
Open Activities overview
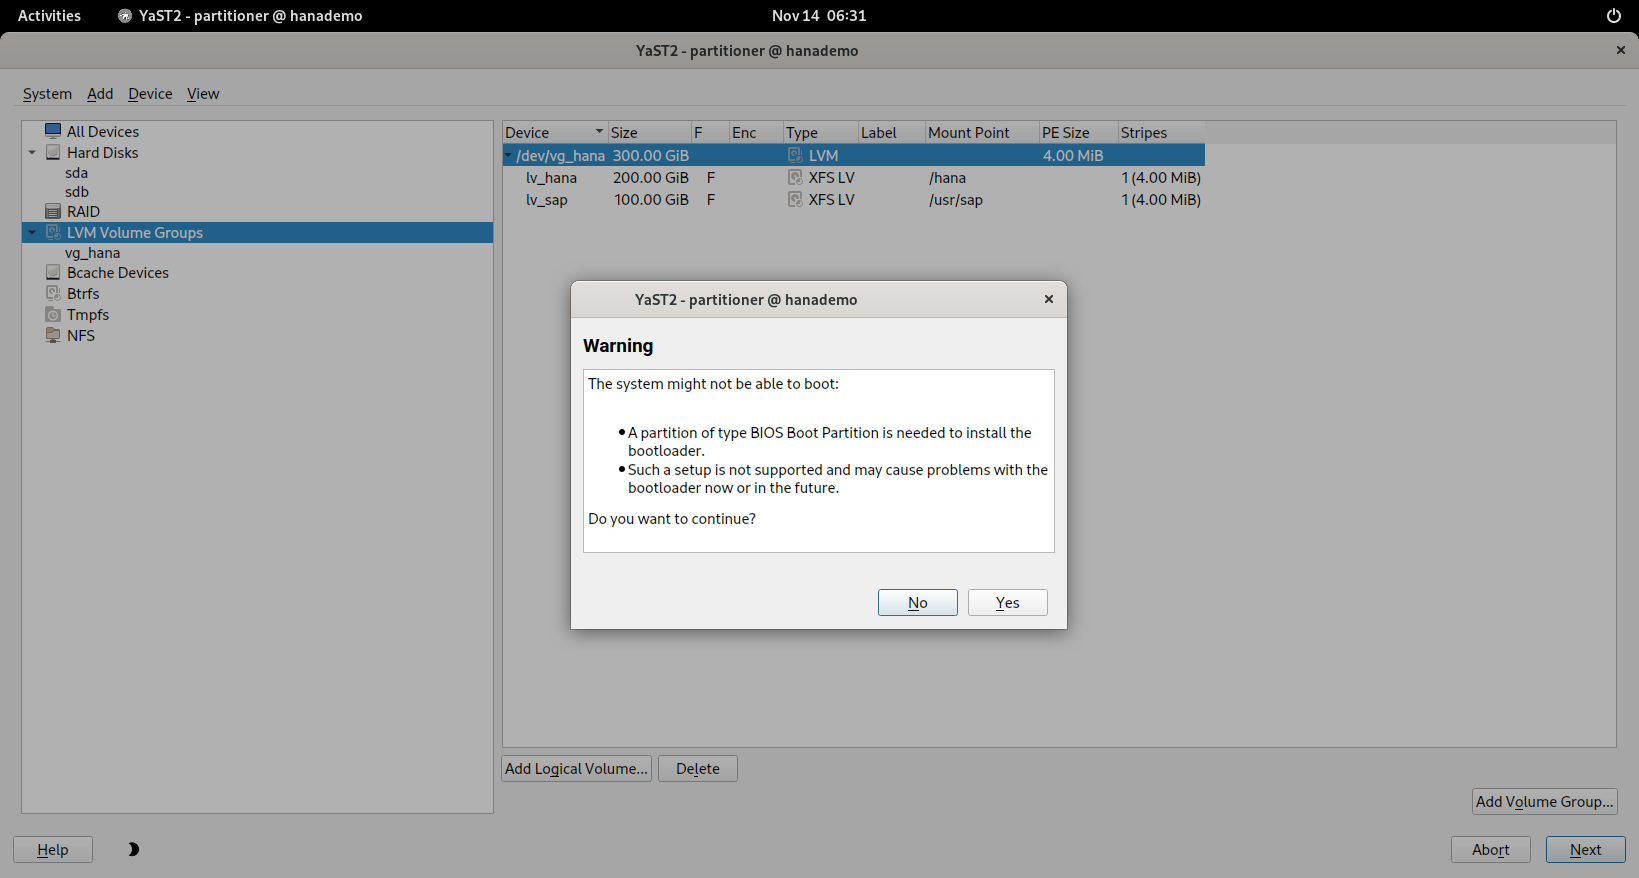click(x=49, y=16)
